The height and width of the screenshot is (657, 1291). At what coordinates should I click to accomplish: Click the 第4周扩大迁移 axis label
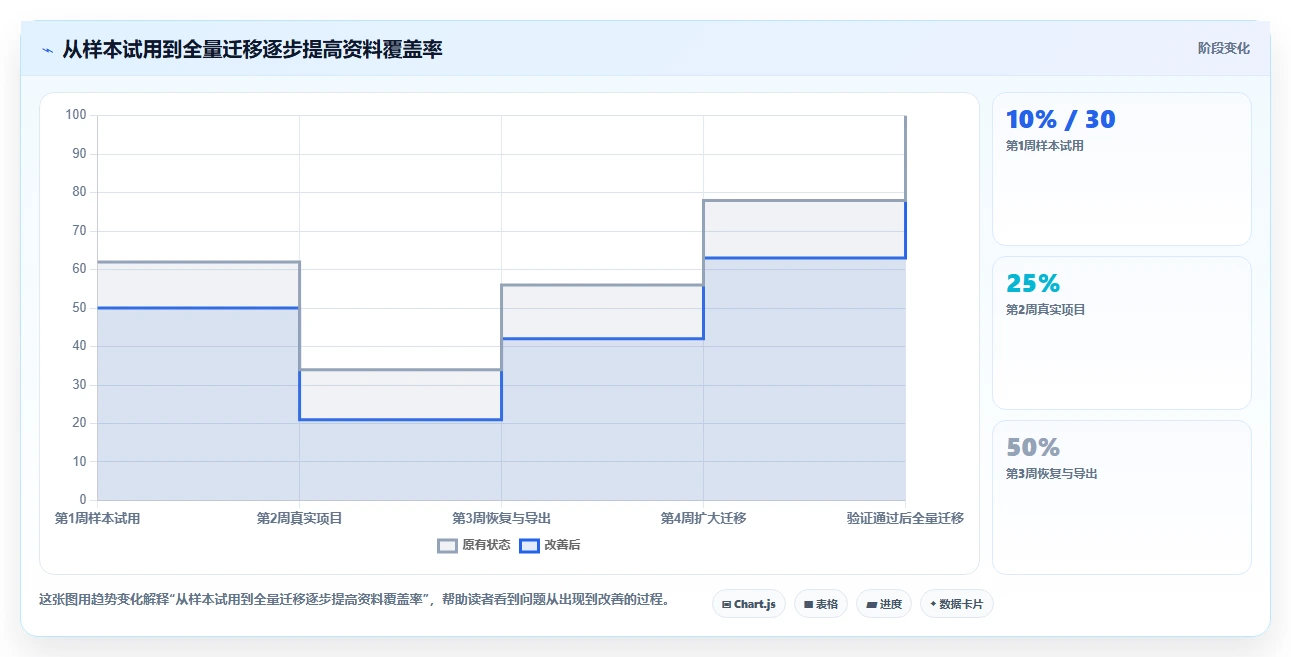click(703, 518)
